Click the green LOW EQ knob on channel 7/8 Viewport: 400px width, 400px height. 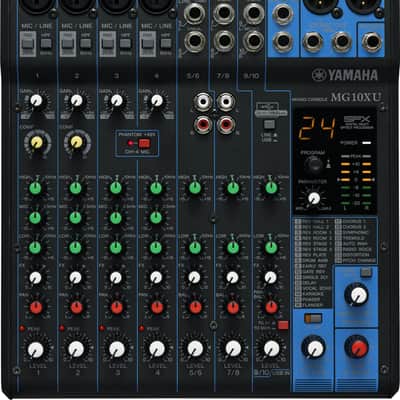(x=233, y=248)
